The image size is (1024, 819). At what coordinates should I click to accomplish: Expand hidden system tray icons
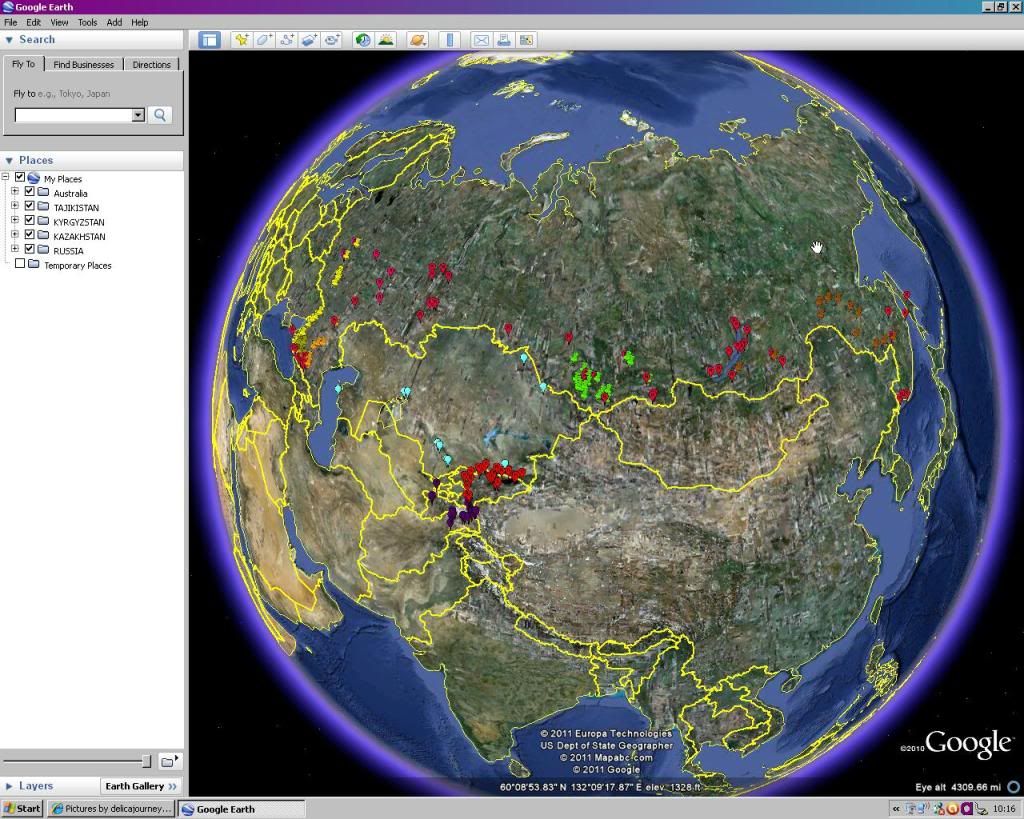coord(896,809)
